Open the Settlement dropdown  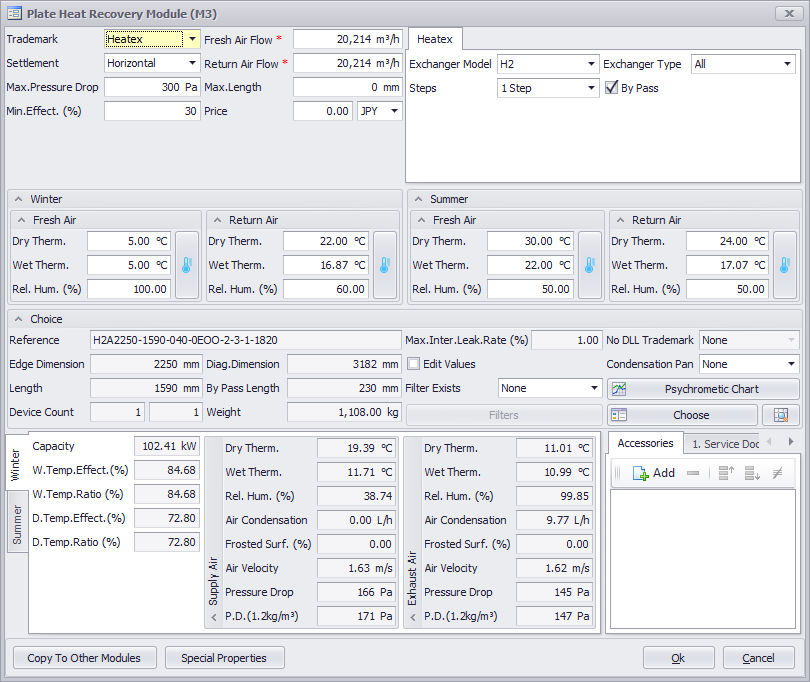(192, 63)
